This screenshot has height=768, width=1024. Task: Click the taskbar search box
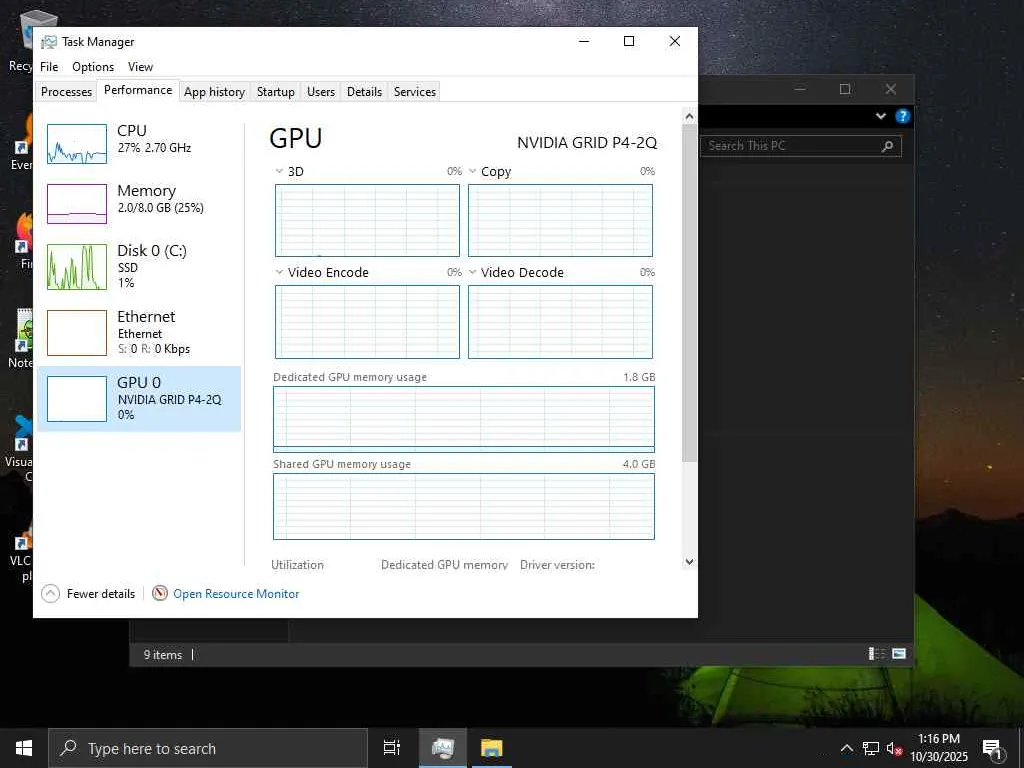[x=208, y=748]
